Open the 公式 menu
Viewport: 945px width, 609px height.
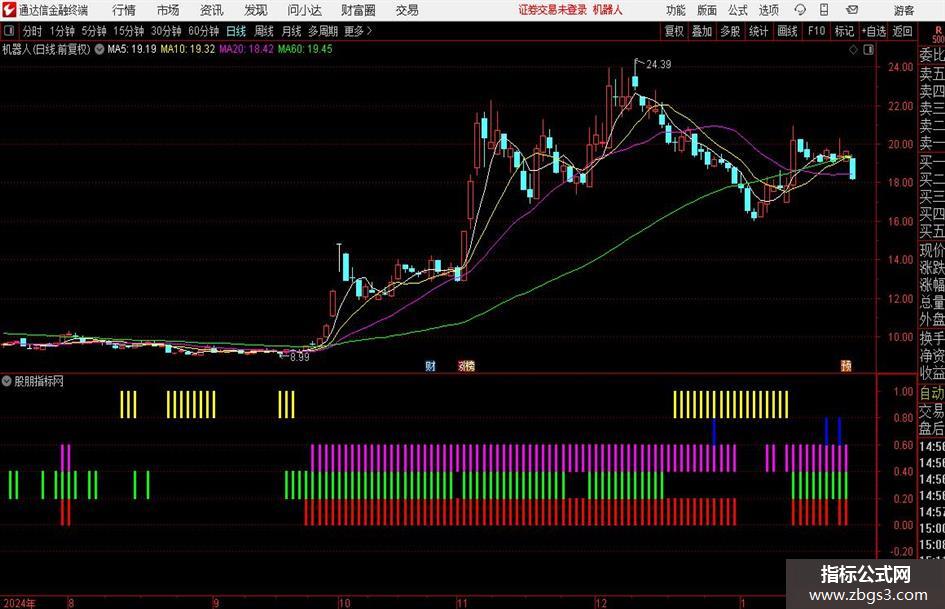[738, 10]
